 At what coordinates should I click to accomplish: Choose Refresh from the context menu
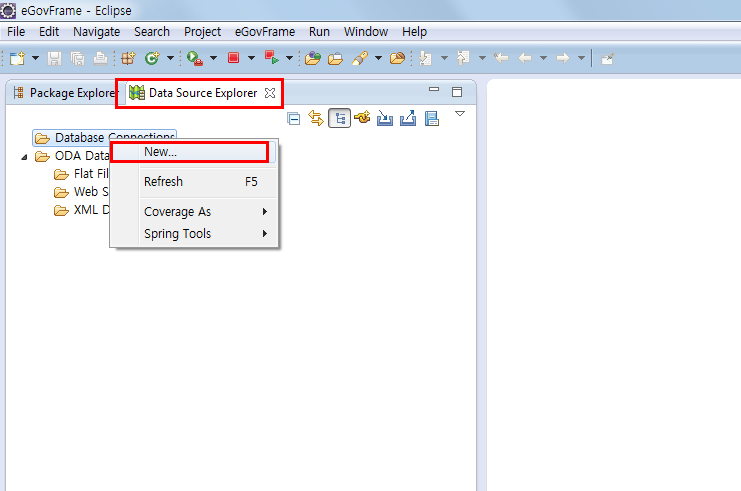pyautogui.click(x=194, y=181)
